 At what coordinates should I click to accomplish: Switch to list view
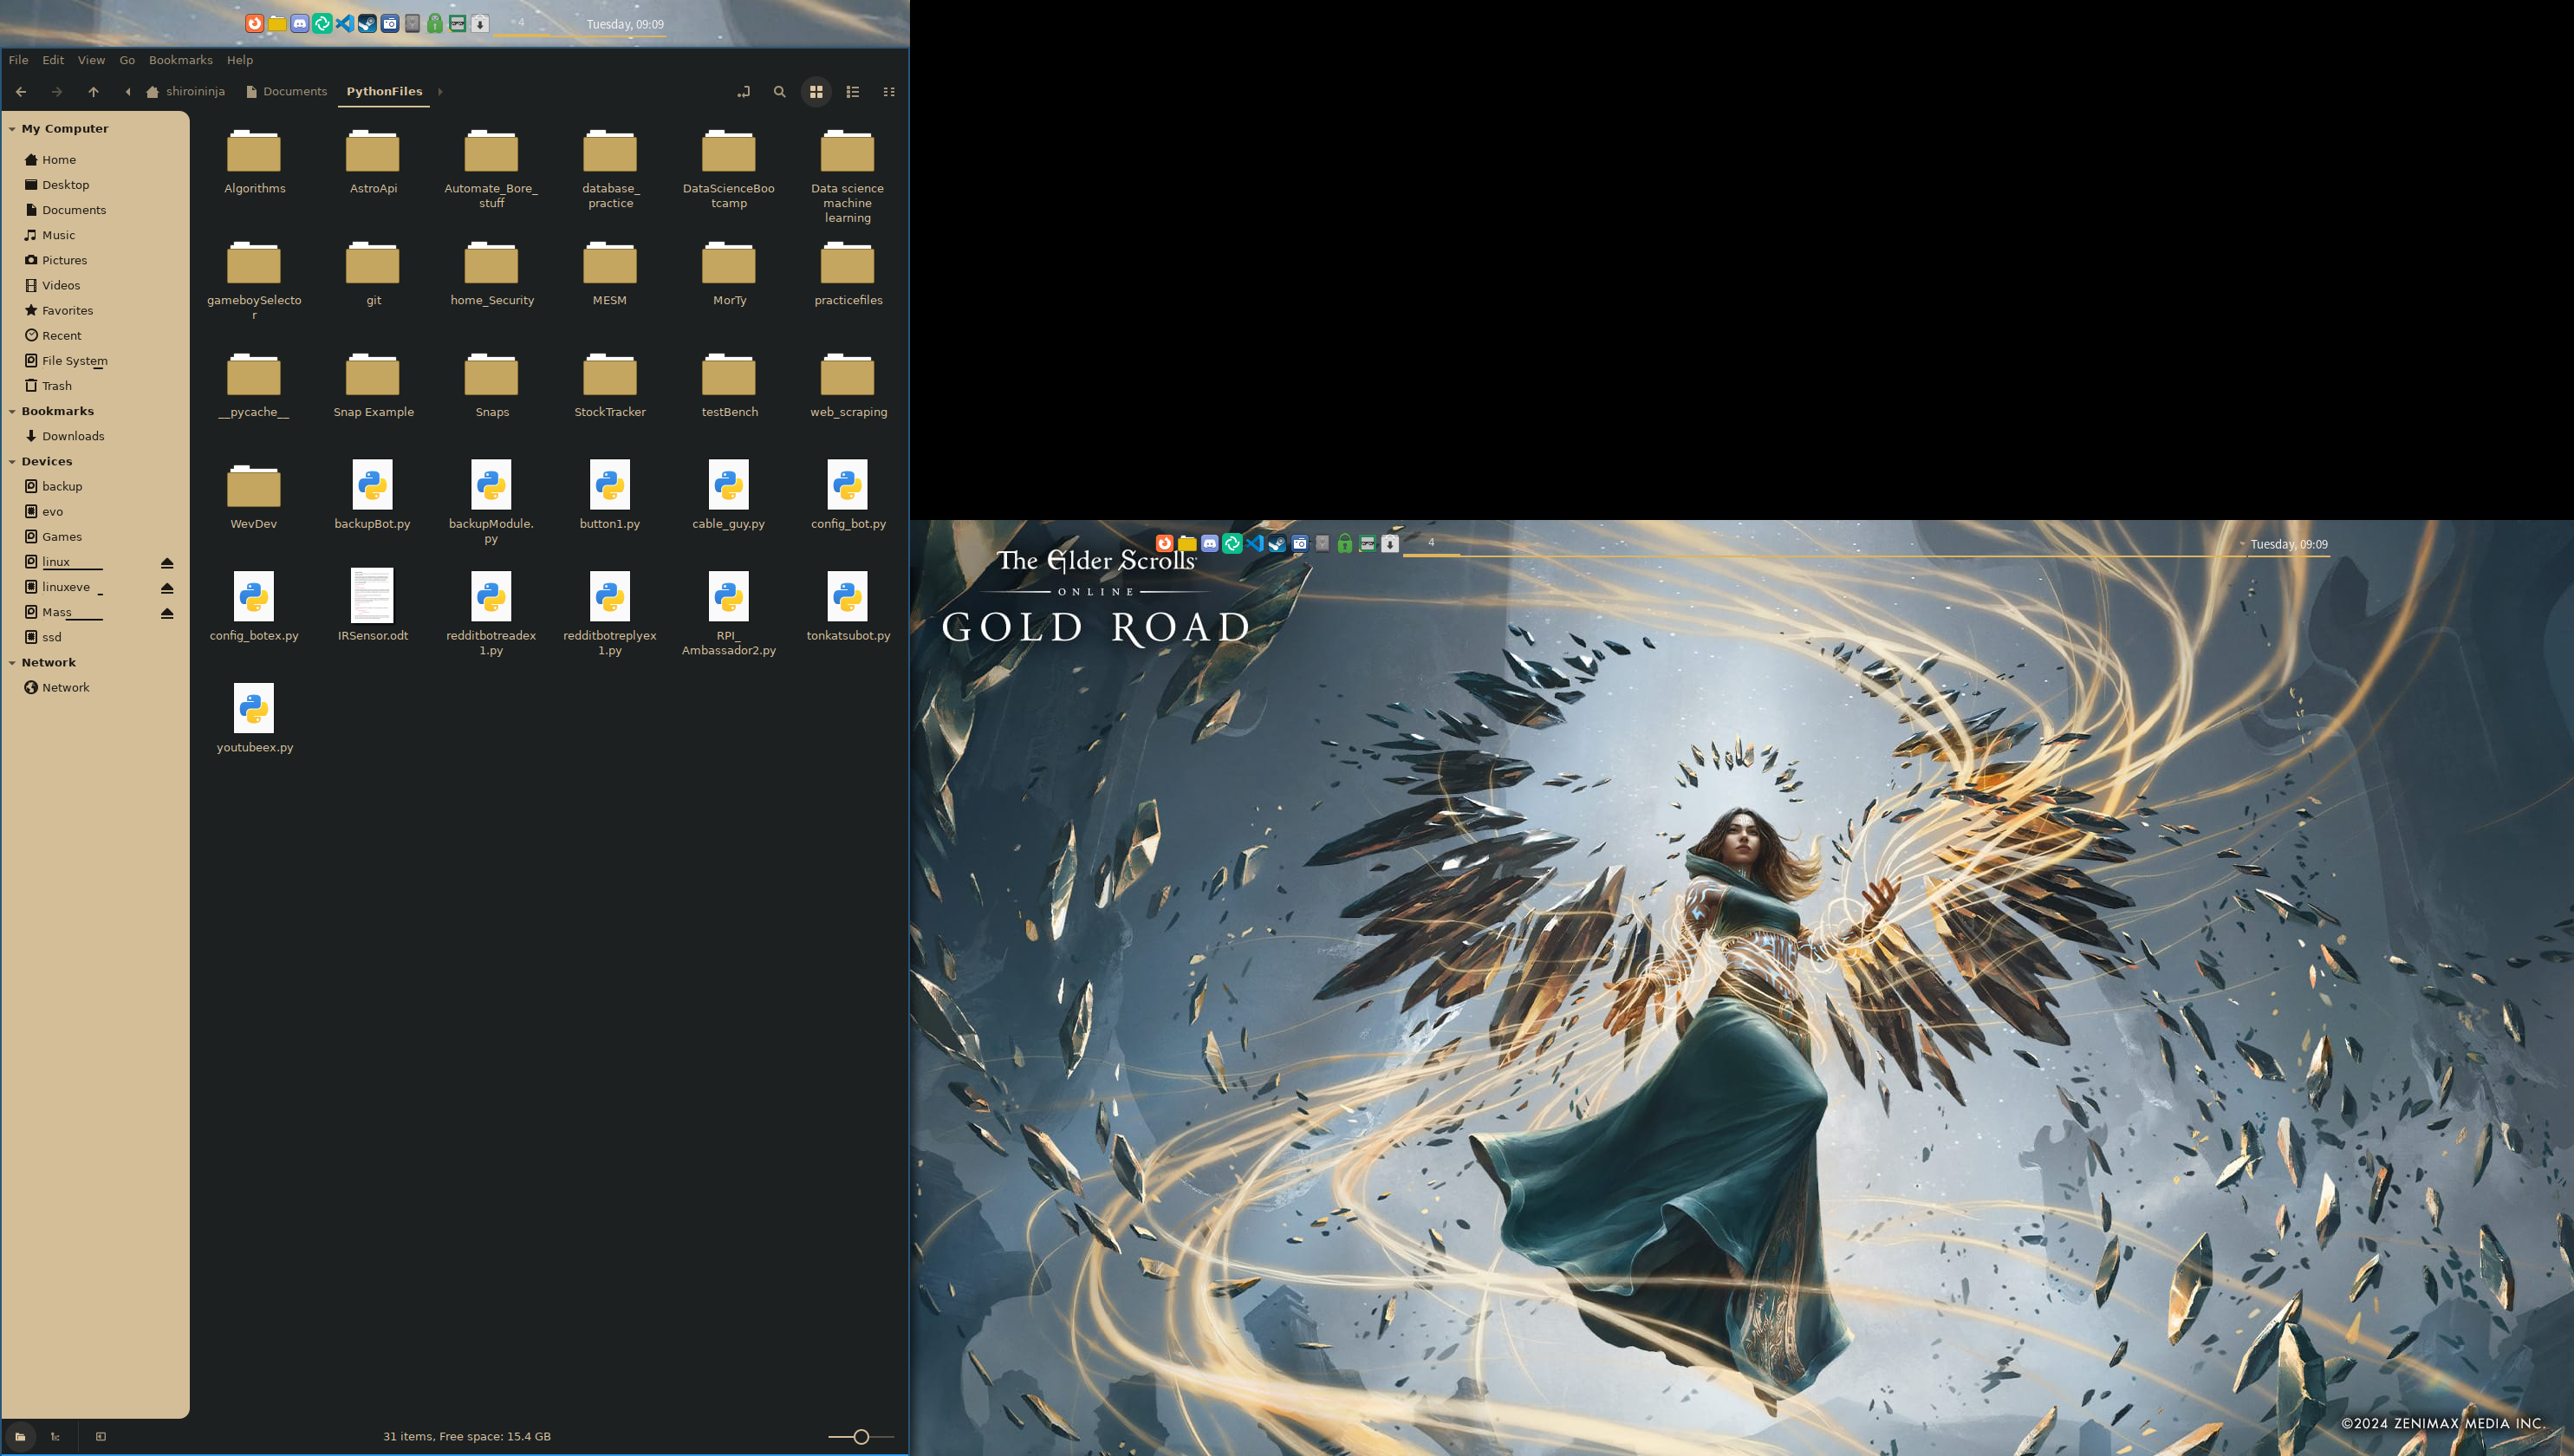pyautogui.click(x=852, y=92)
